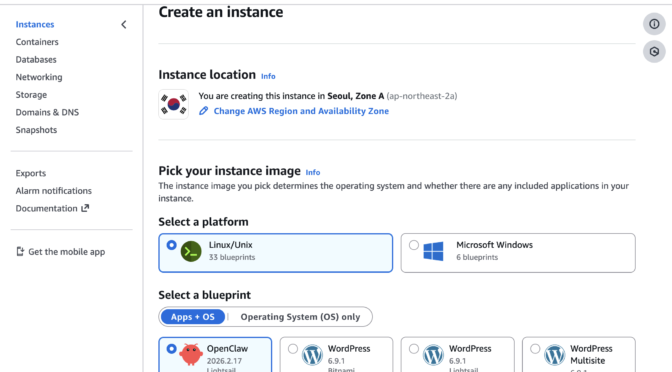Click Info next to Pick your instance image
This screenshot has width=672, height=372.
(x=313, y=172)
